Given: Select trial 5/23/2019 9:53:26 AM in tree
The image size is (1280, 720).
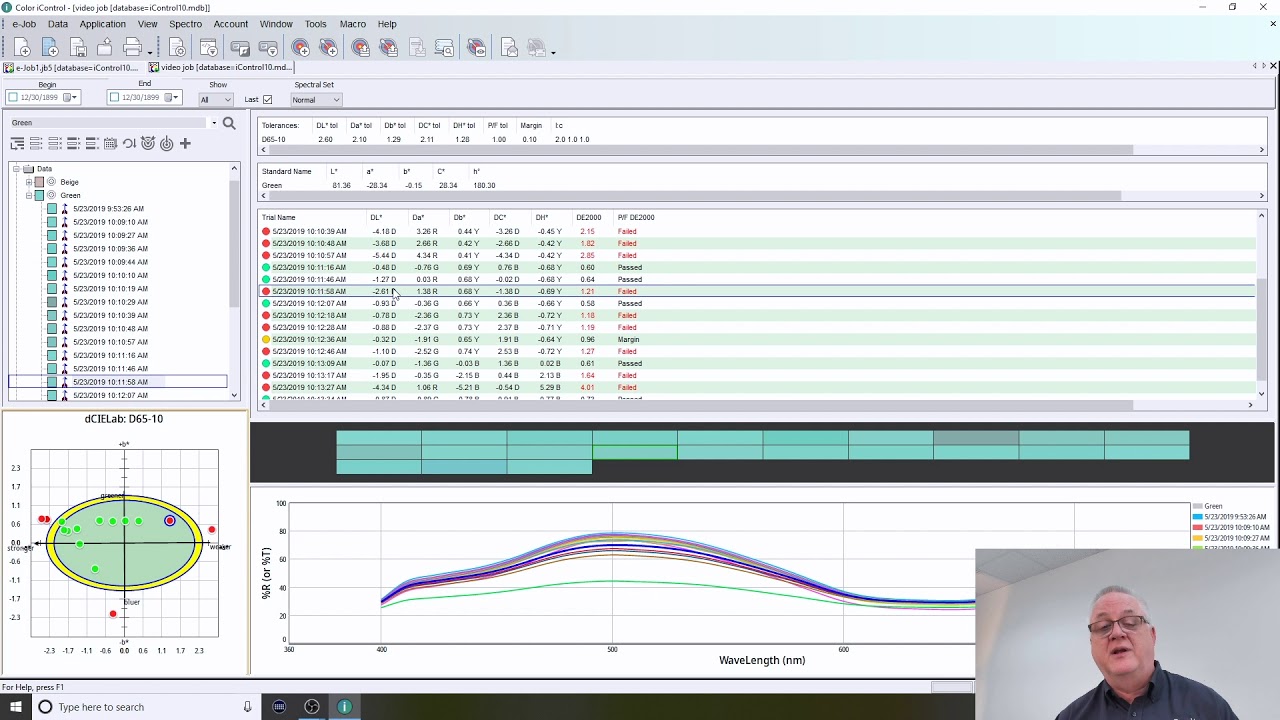Looking at the screenshot, I should click(108, 209).
